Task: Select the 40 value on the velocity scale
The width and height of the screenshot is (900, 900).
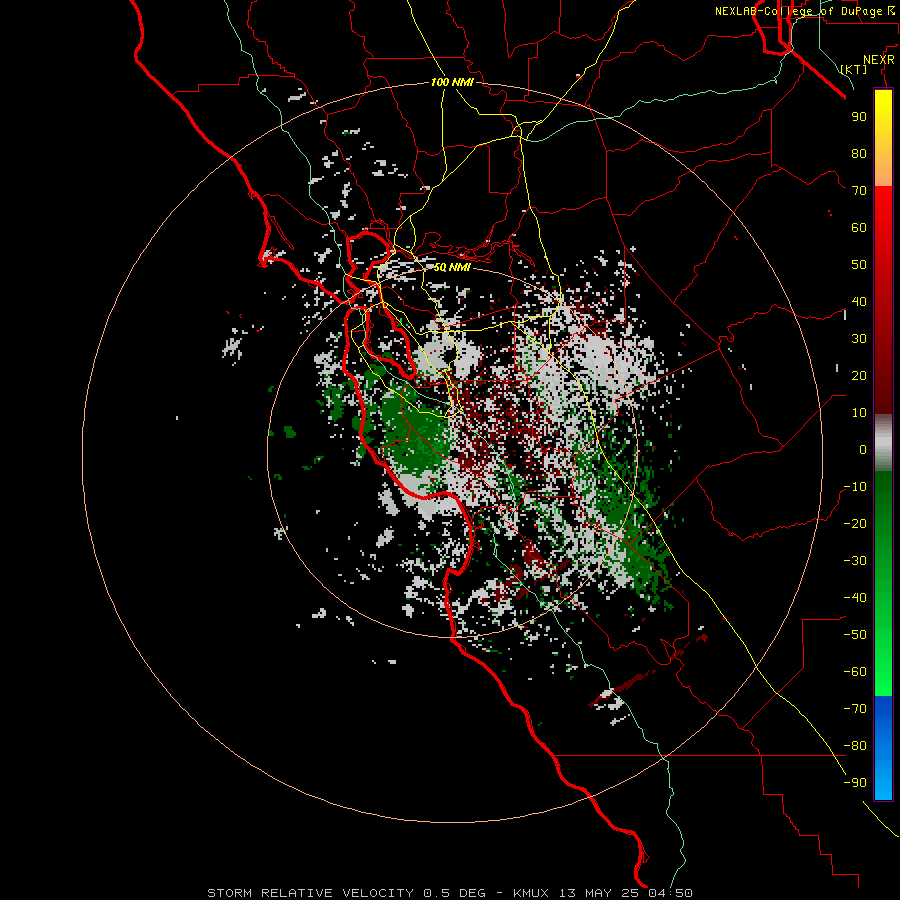Action: tap(859, 302)
